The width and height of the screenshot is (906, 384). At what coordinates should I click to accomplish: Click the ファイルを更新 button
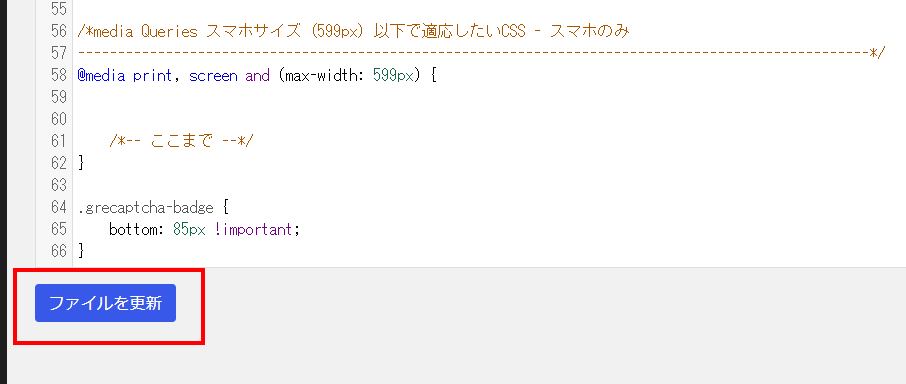click(105, 303)
